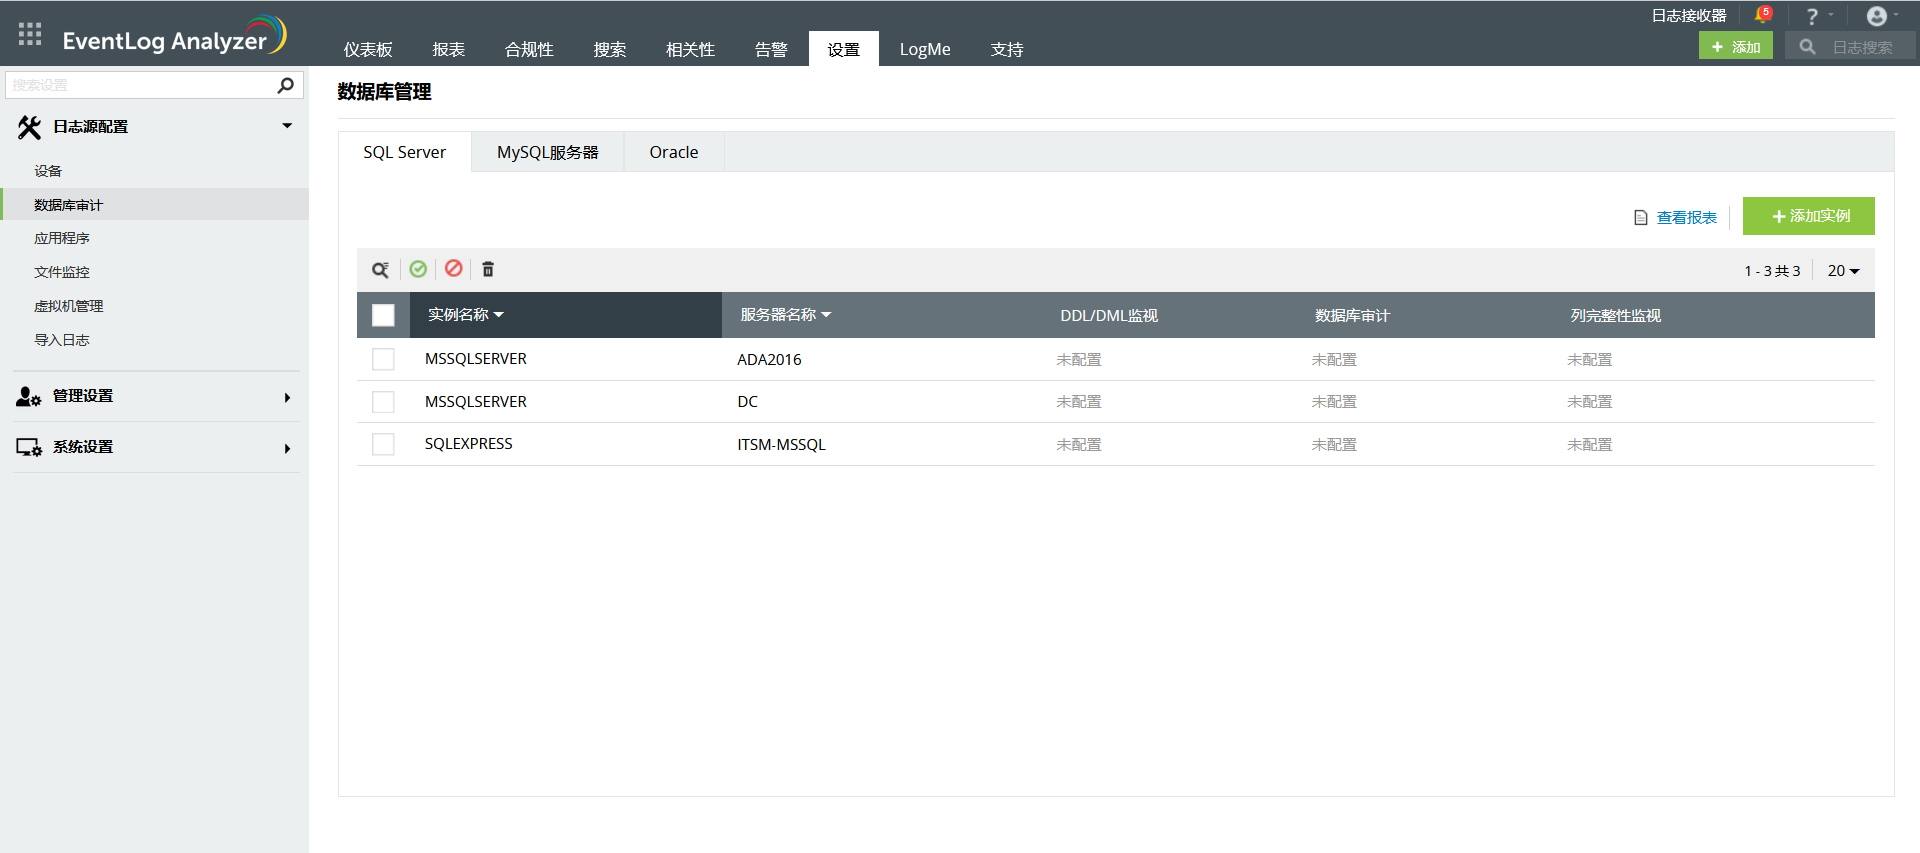Screen dimensions: 1920x853
Task: Open the help question mark menu
Action: tap(1812, 17)
